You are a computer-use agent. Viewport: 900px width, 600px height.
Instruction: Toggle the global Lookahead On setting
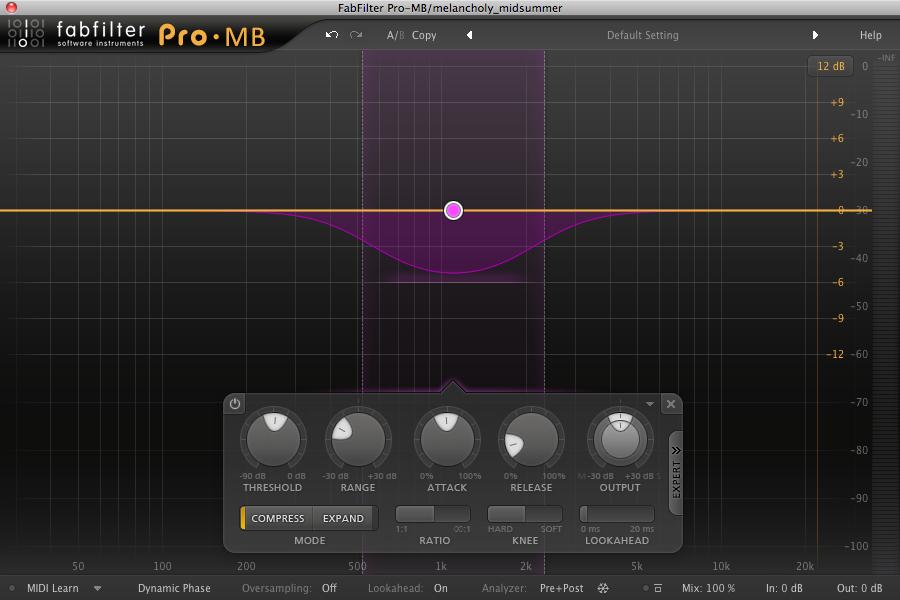pyautogui.click(x=440, y=588)
